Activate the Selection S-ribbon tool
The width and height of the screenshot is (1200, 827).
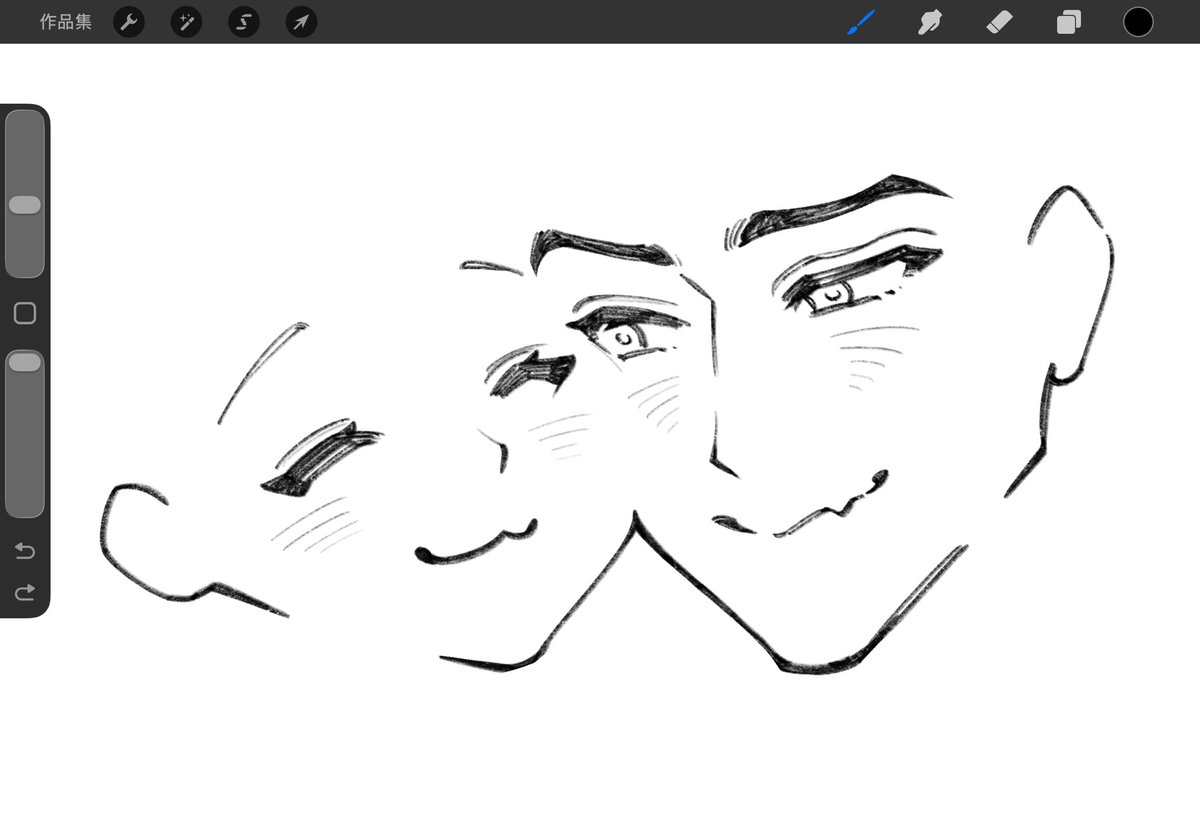tap(244, 22)
